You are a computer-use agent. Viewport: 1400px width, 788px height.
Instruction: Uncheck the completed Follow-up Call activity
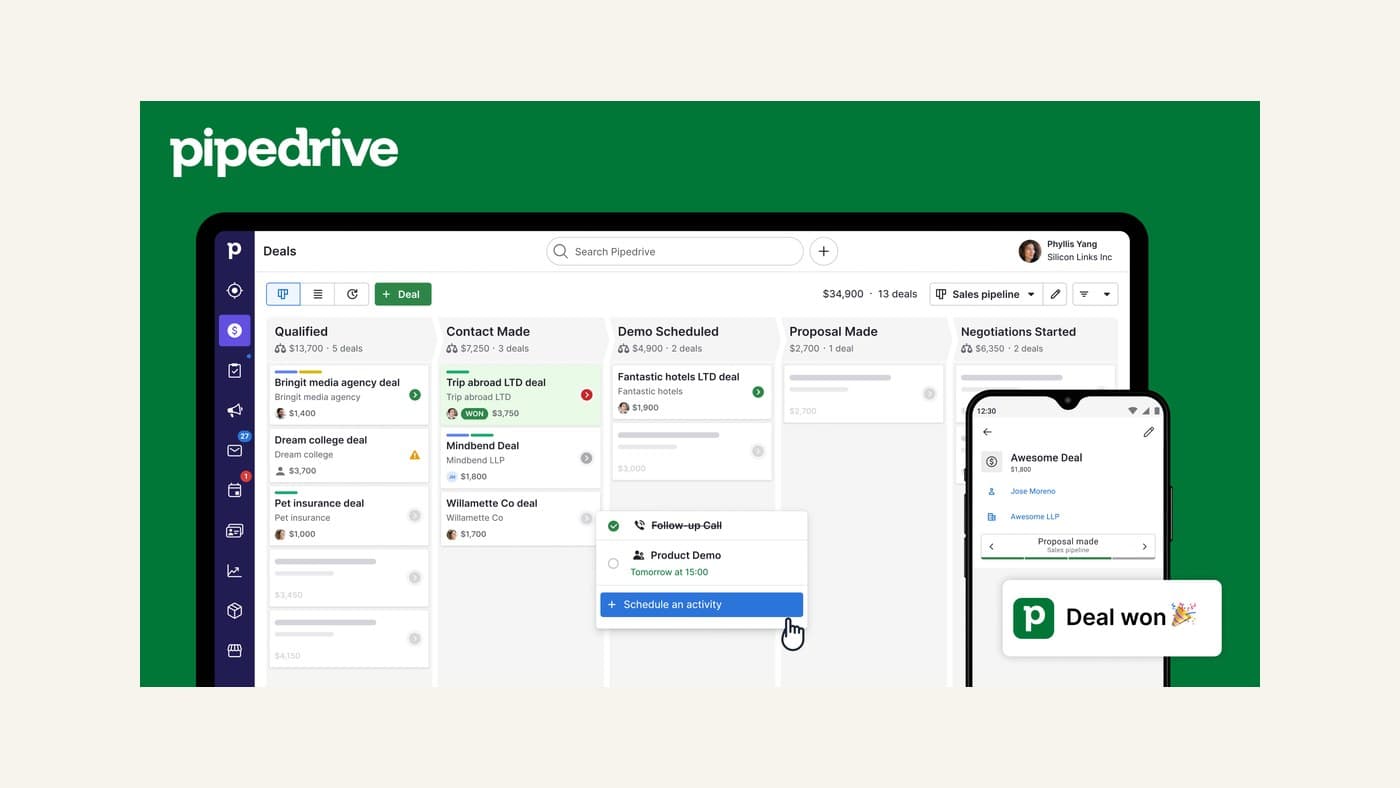click(613, 526)
